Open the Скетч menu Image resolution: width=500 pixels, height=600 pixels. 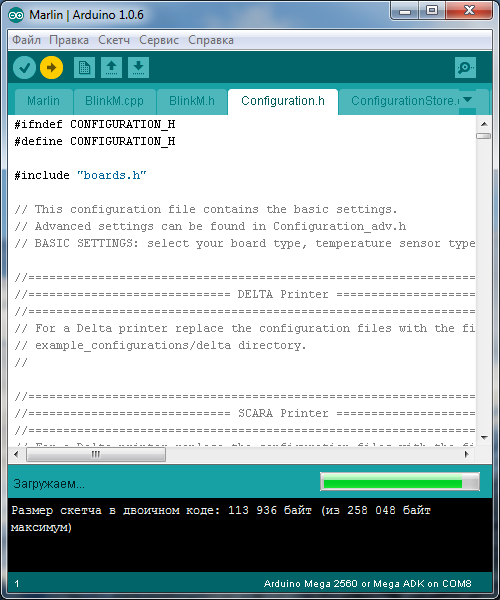click(x=114, y=40)
